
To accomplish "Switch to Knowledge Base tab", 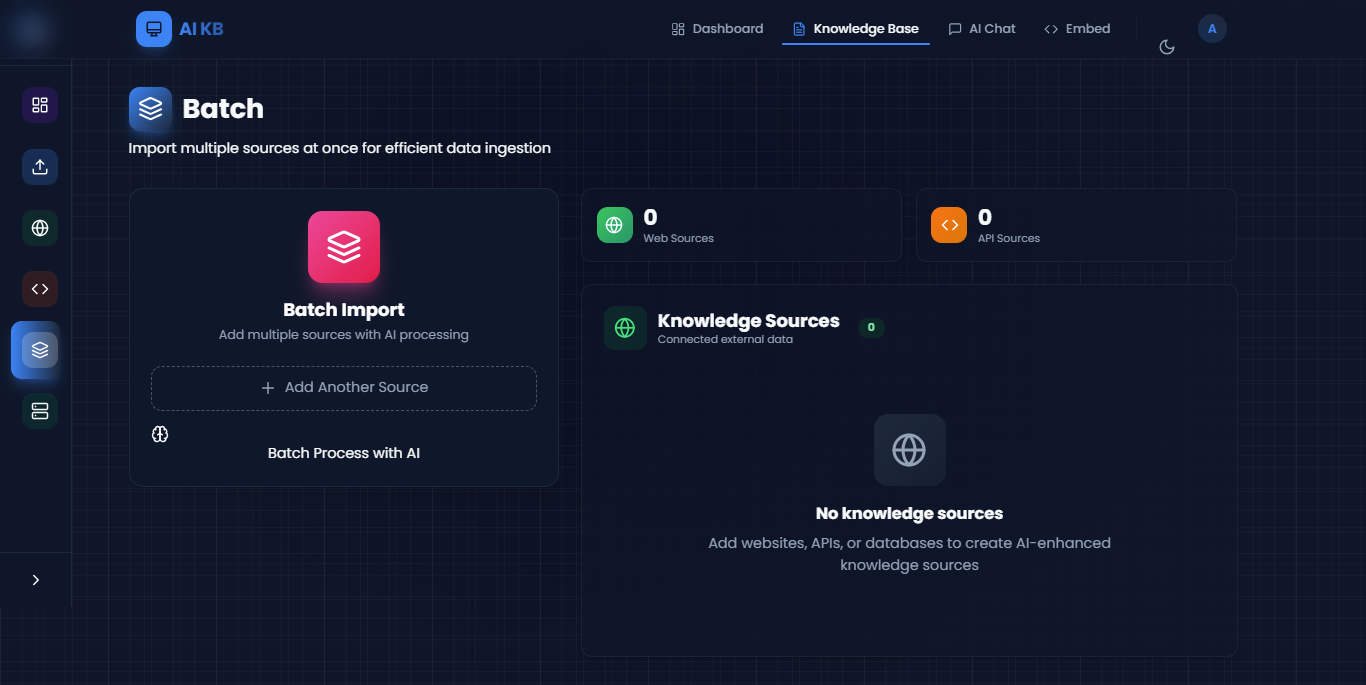I will coord(856,29).
